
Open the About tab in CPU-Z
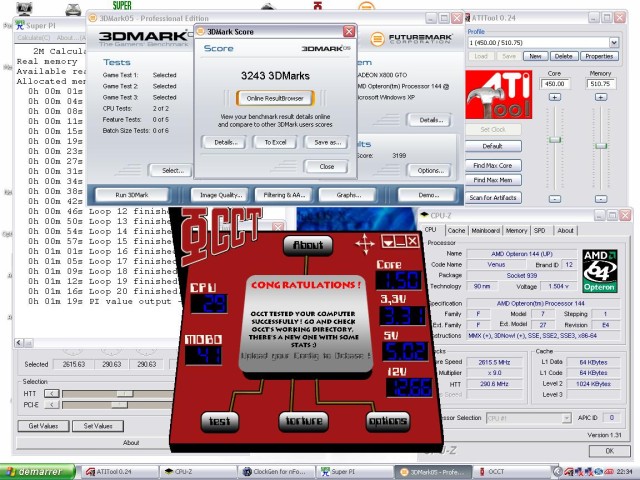565,231
